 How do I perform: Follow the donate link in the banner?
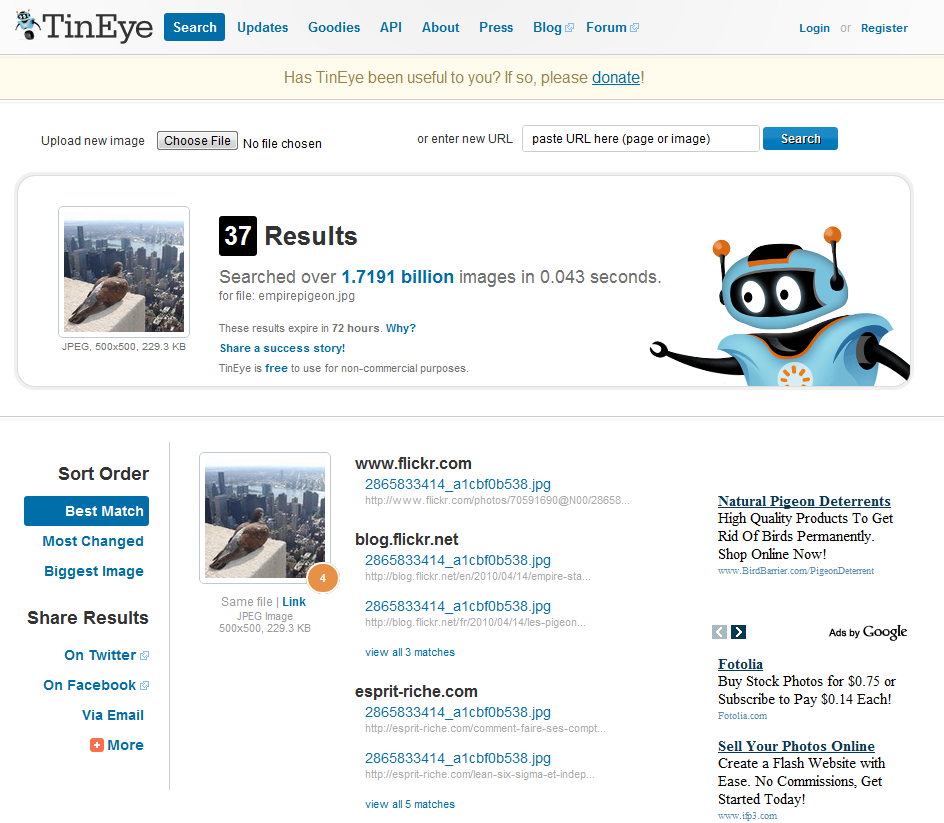[616, 78]
